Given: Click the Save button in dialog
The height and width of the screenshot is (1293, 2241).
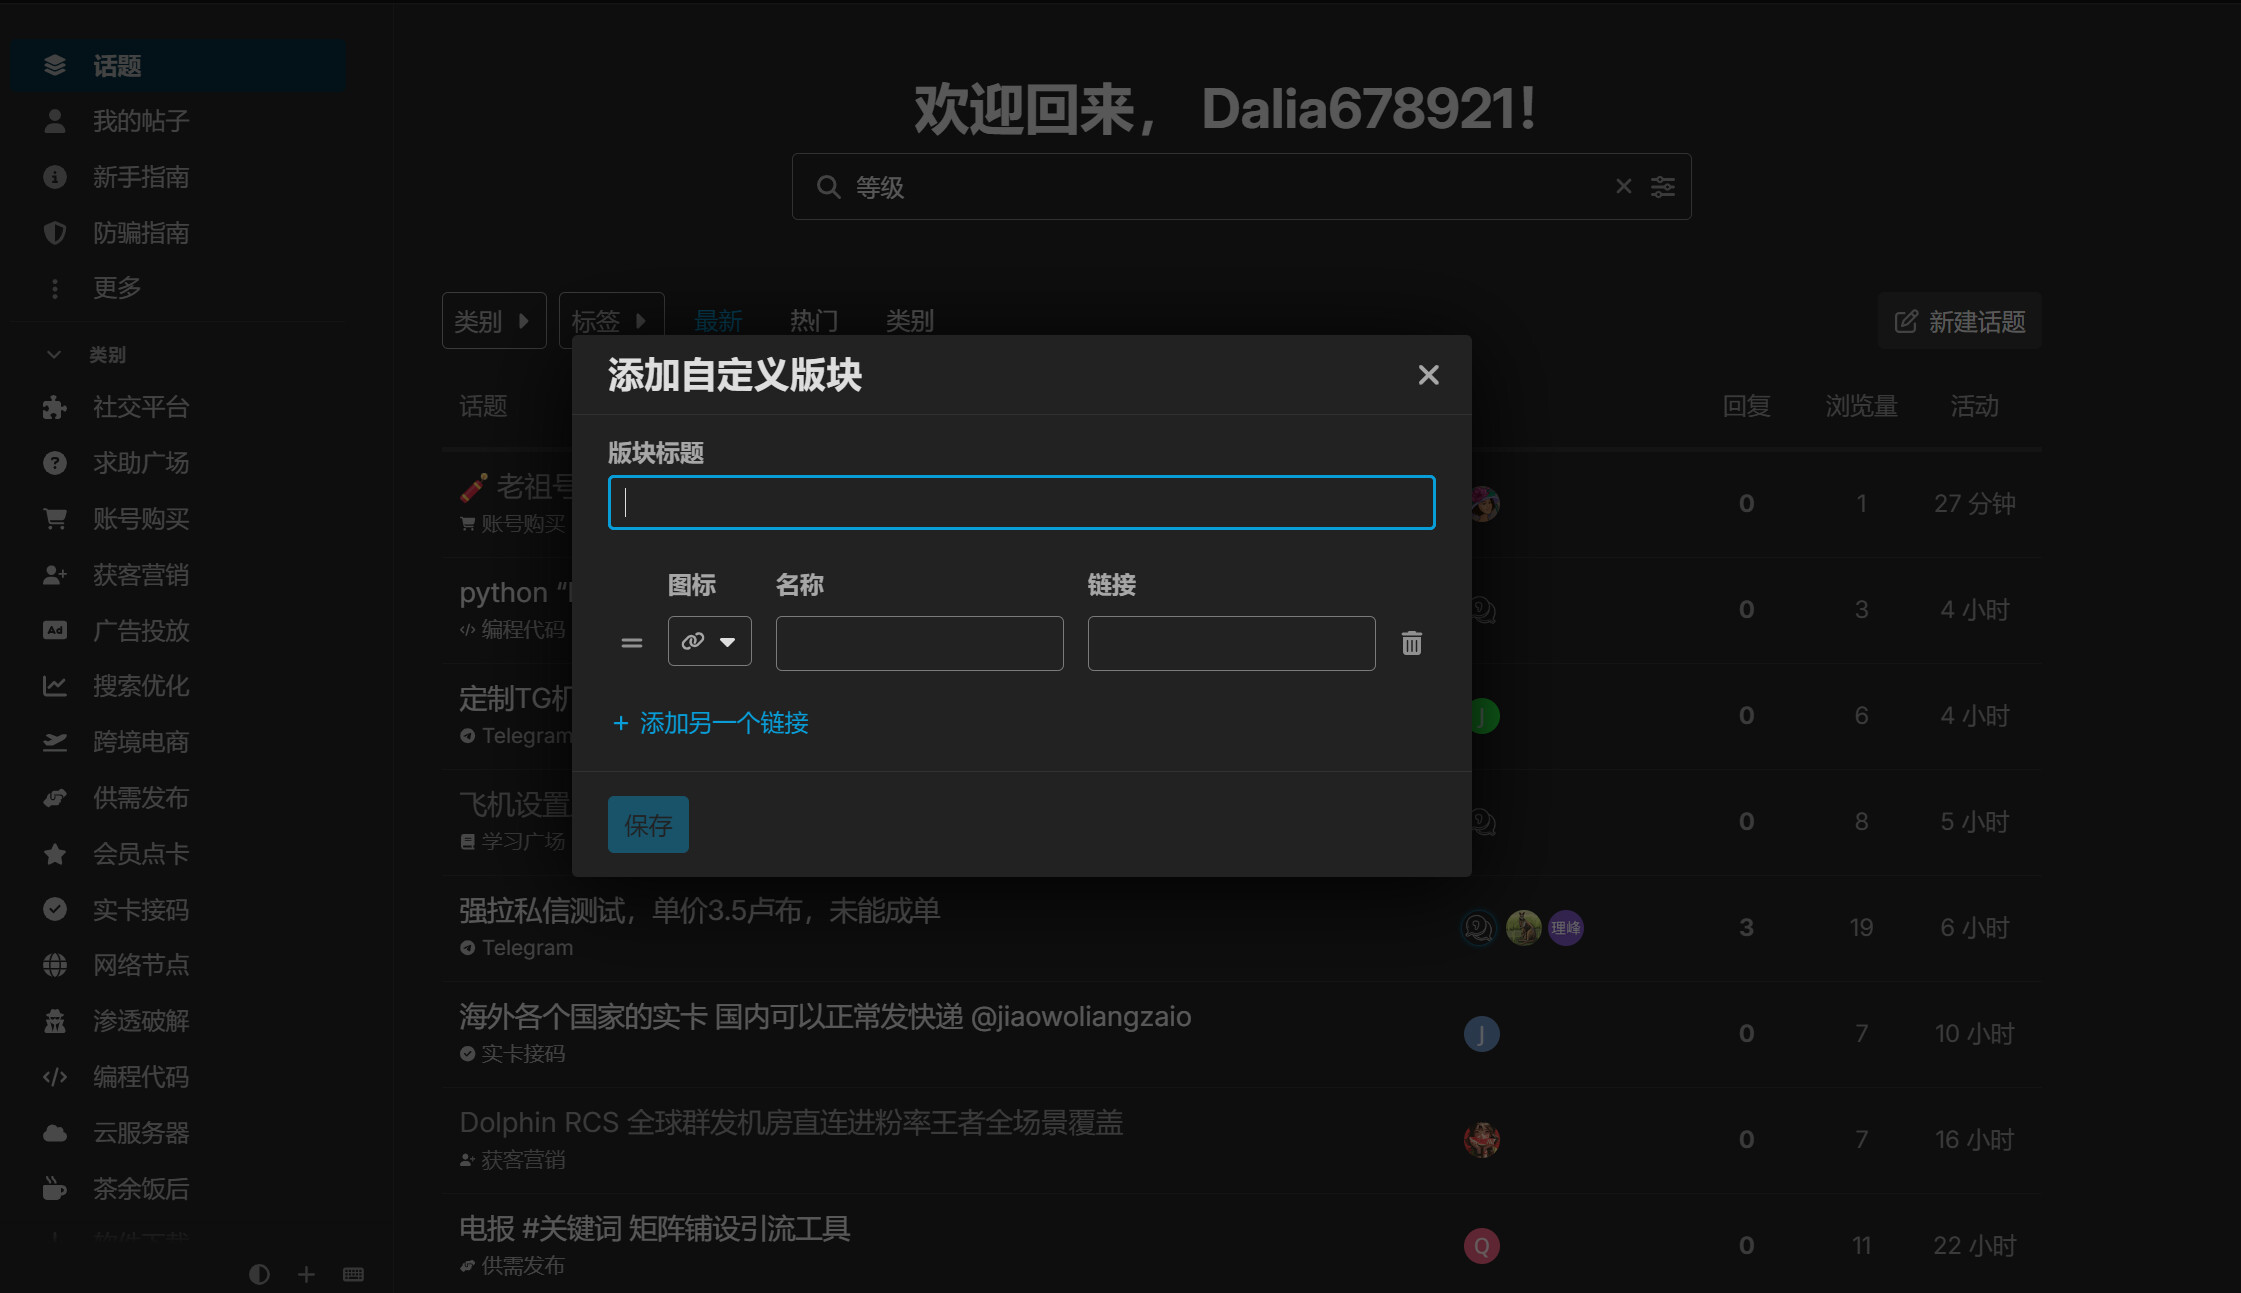Looking at the screenshot, I should (x=648, y=825).
